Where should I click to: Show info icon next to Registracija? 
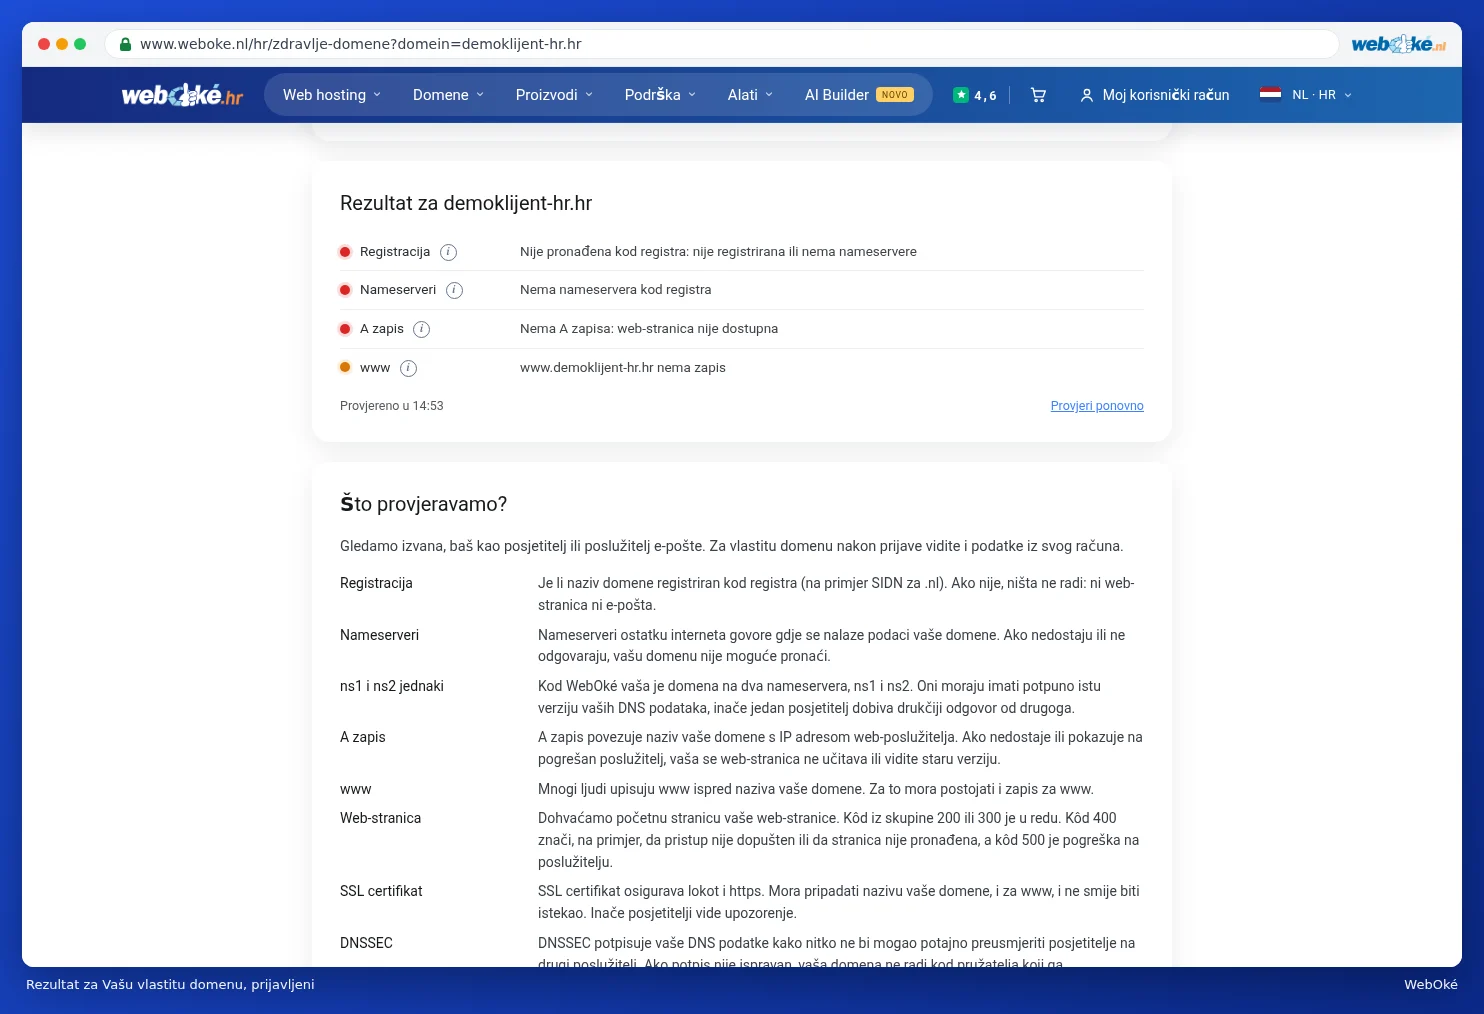(449, 252)
